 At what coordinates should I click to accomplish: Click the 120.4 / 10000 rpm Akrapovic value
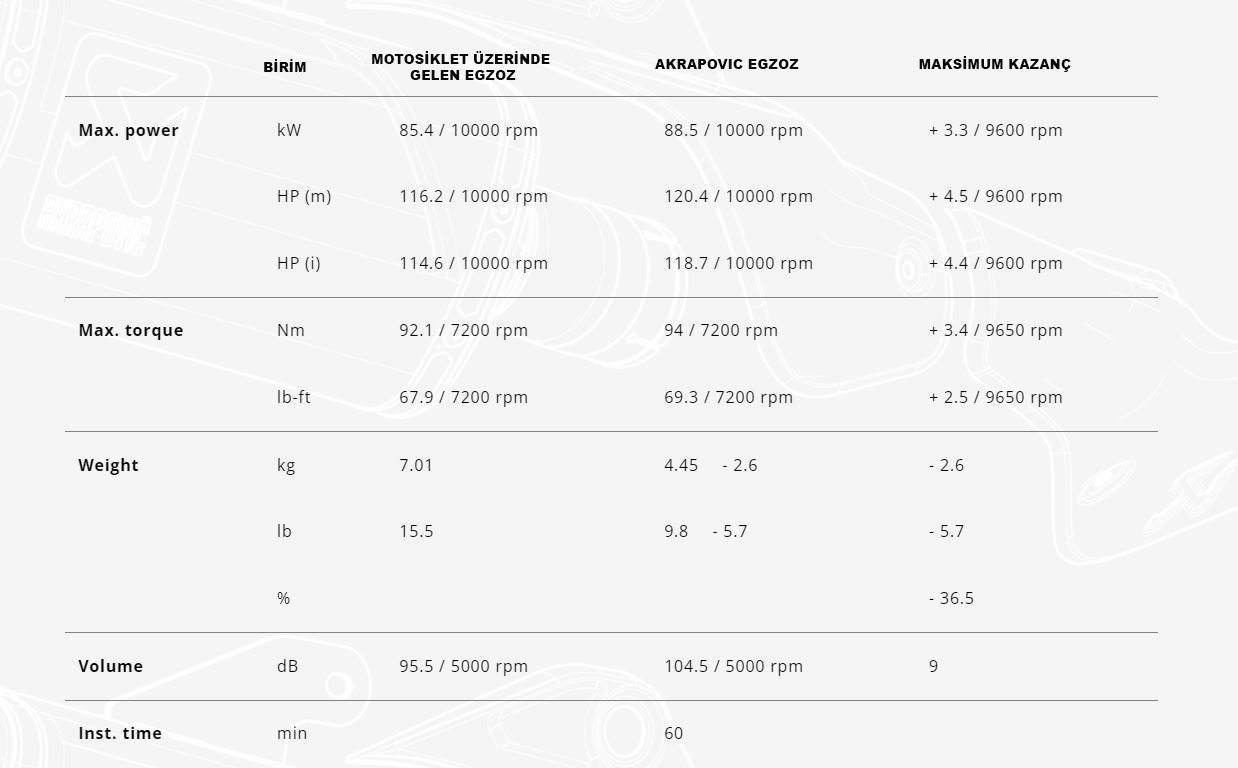click(x=738, y=196)
